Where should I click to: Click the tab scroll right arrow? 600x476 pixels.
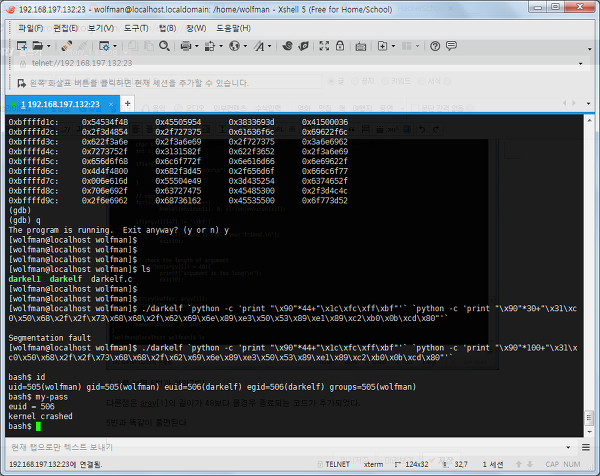574,103
